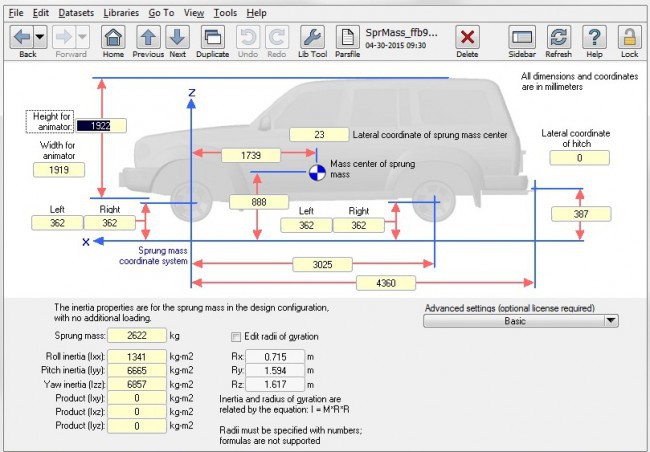Viewport: 650px width, 452px height.
Task: Toggle the Sidebar panel icon
Action: (x=522, y=37)
